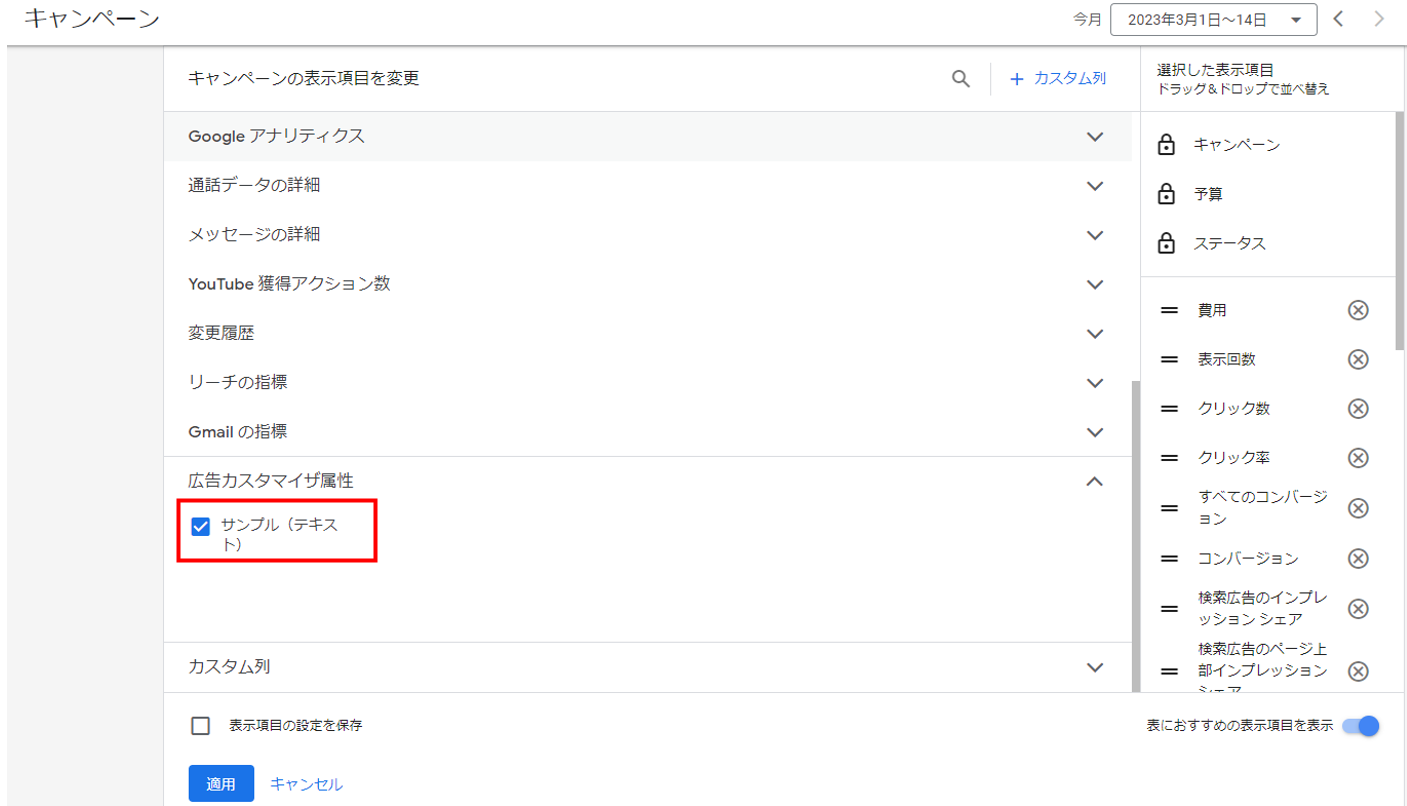This screenshot has height=806, width=1407.
Task: Check 表示項目の設定を保存 checkbox
Action: (200, 726)
